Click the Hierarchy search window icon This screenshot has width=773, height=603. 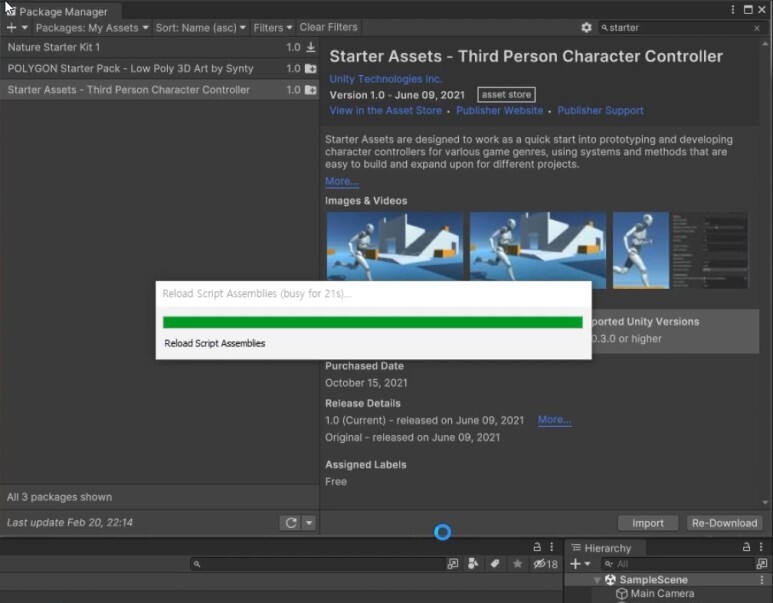762,564
